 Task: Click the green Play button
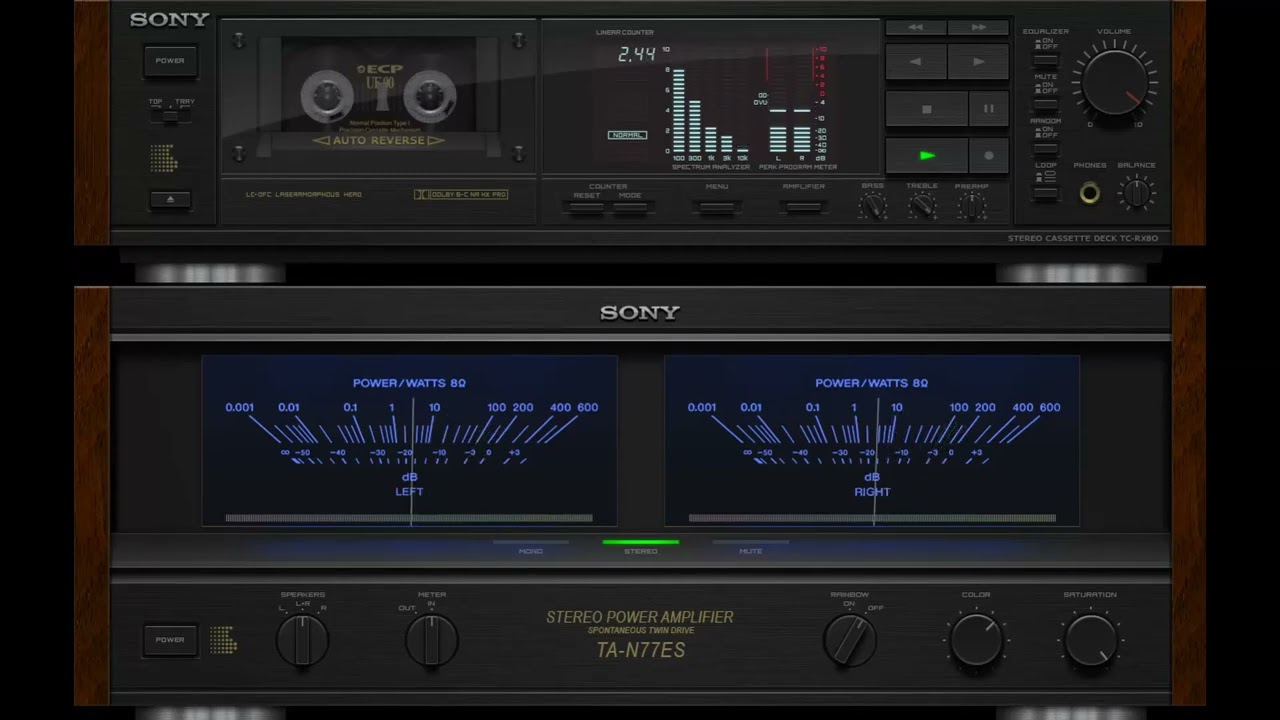926,155
